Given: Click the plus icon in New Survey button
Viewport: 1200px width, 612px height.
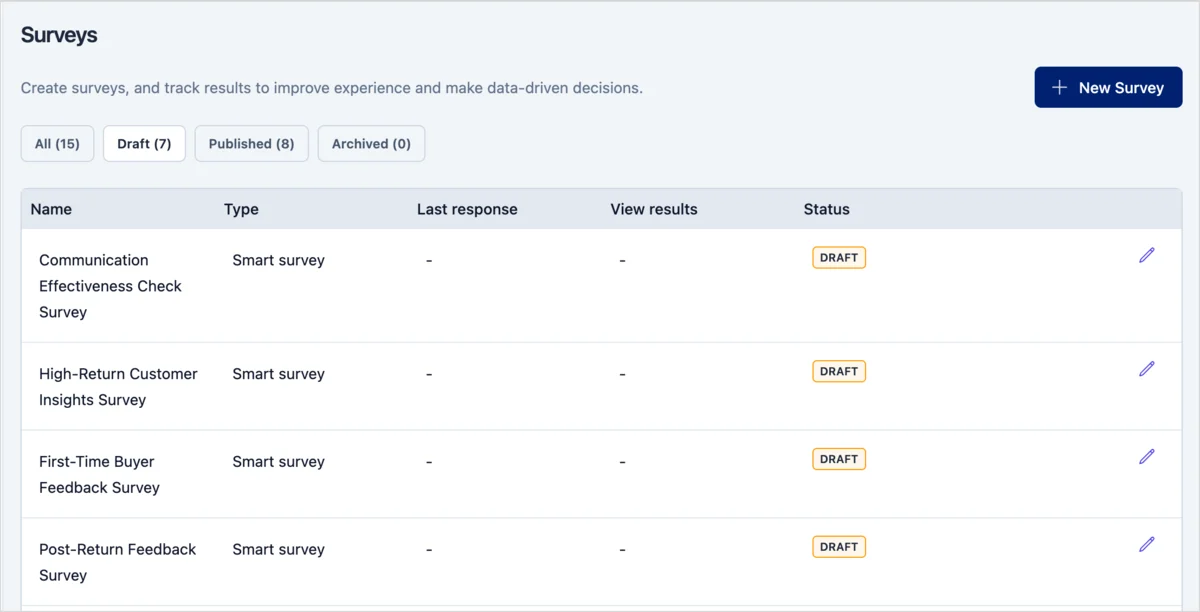Looking at the screenshot, I should coord(1060,88).
